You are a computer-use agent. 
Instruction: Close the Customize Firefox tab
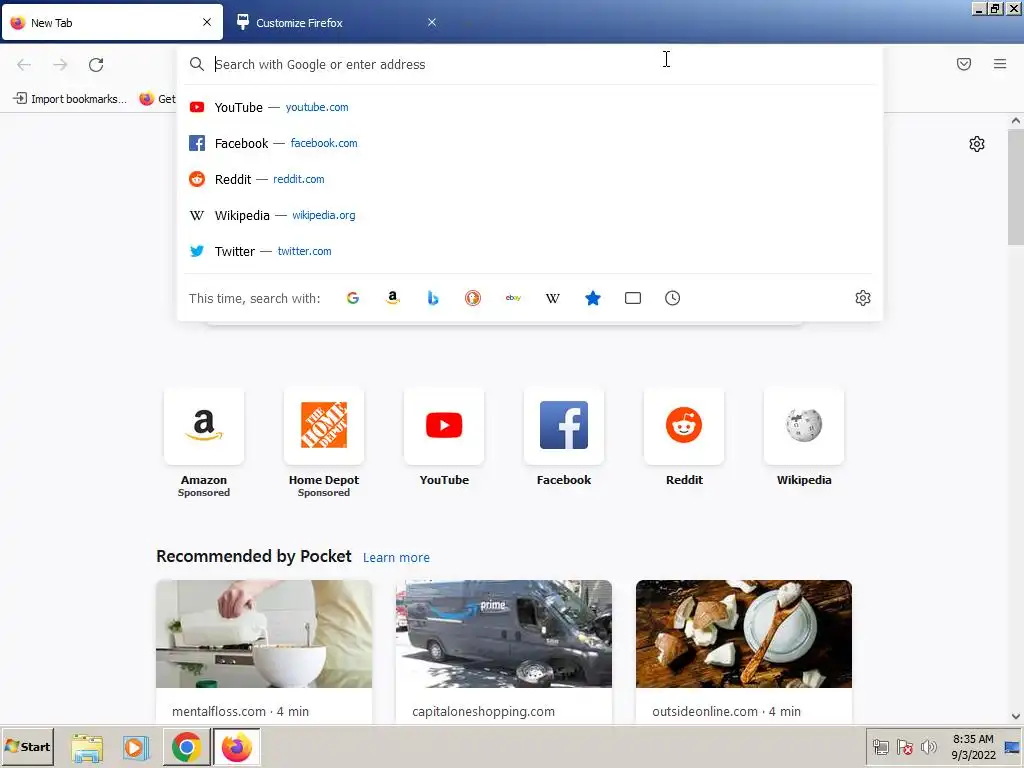[432, 22]
